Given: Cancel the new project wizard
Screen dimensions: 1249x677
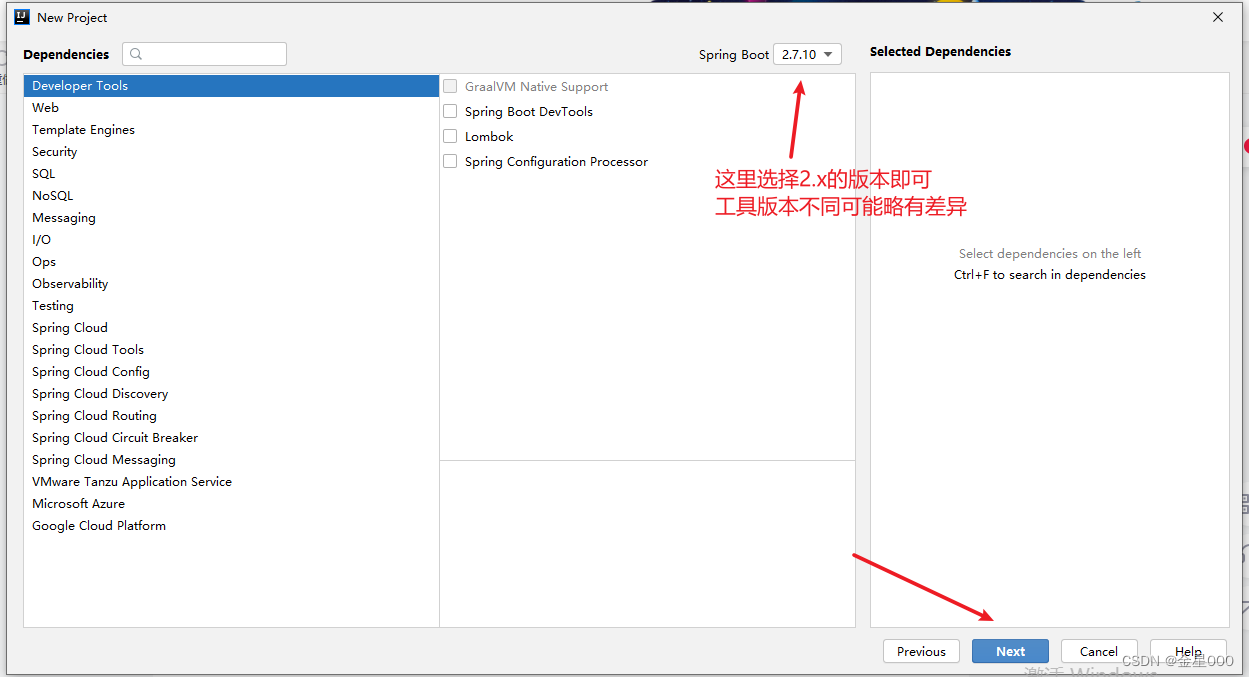Looking at the screenshot, I should 1099,651.
